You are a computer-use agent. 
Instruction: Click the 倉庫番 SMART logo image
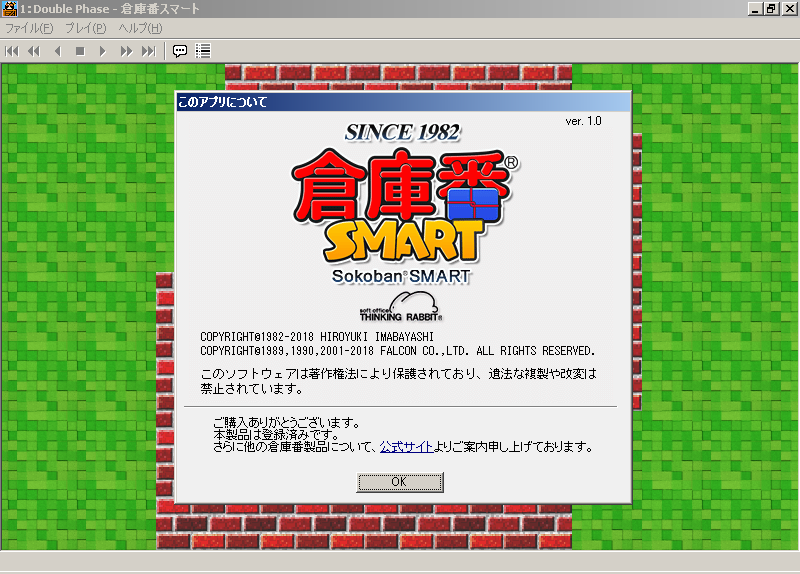[403, 207]
